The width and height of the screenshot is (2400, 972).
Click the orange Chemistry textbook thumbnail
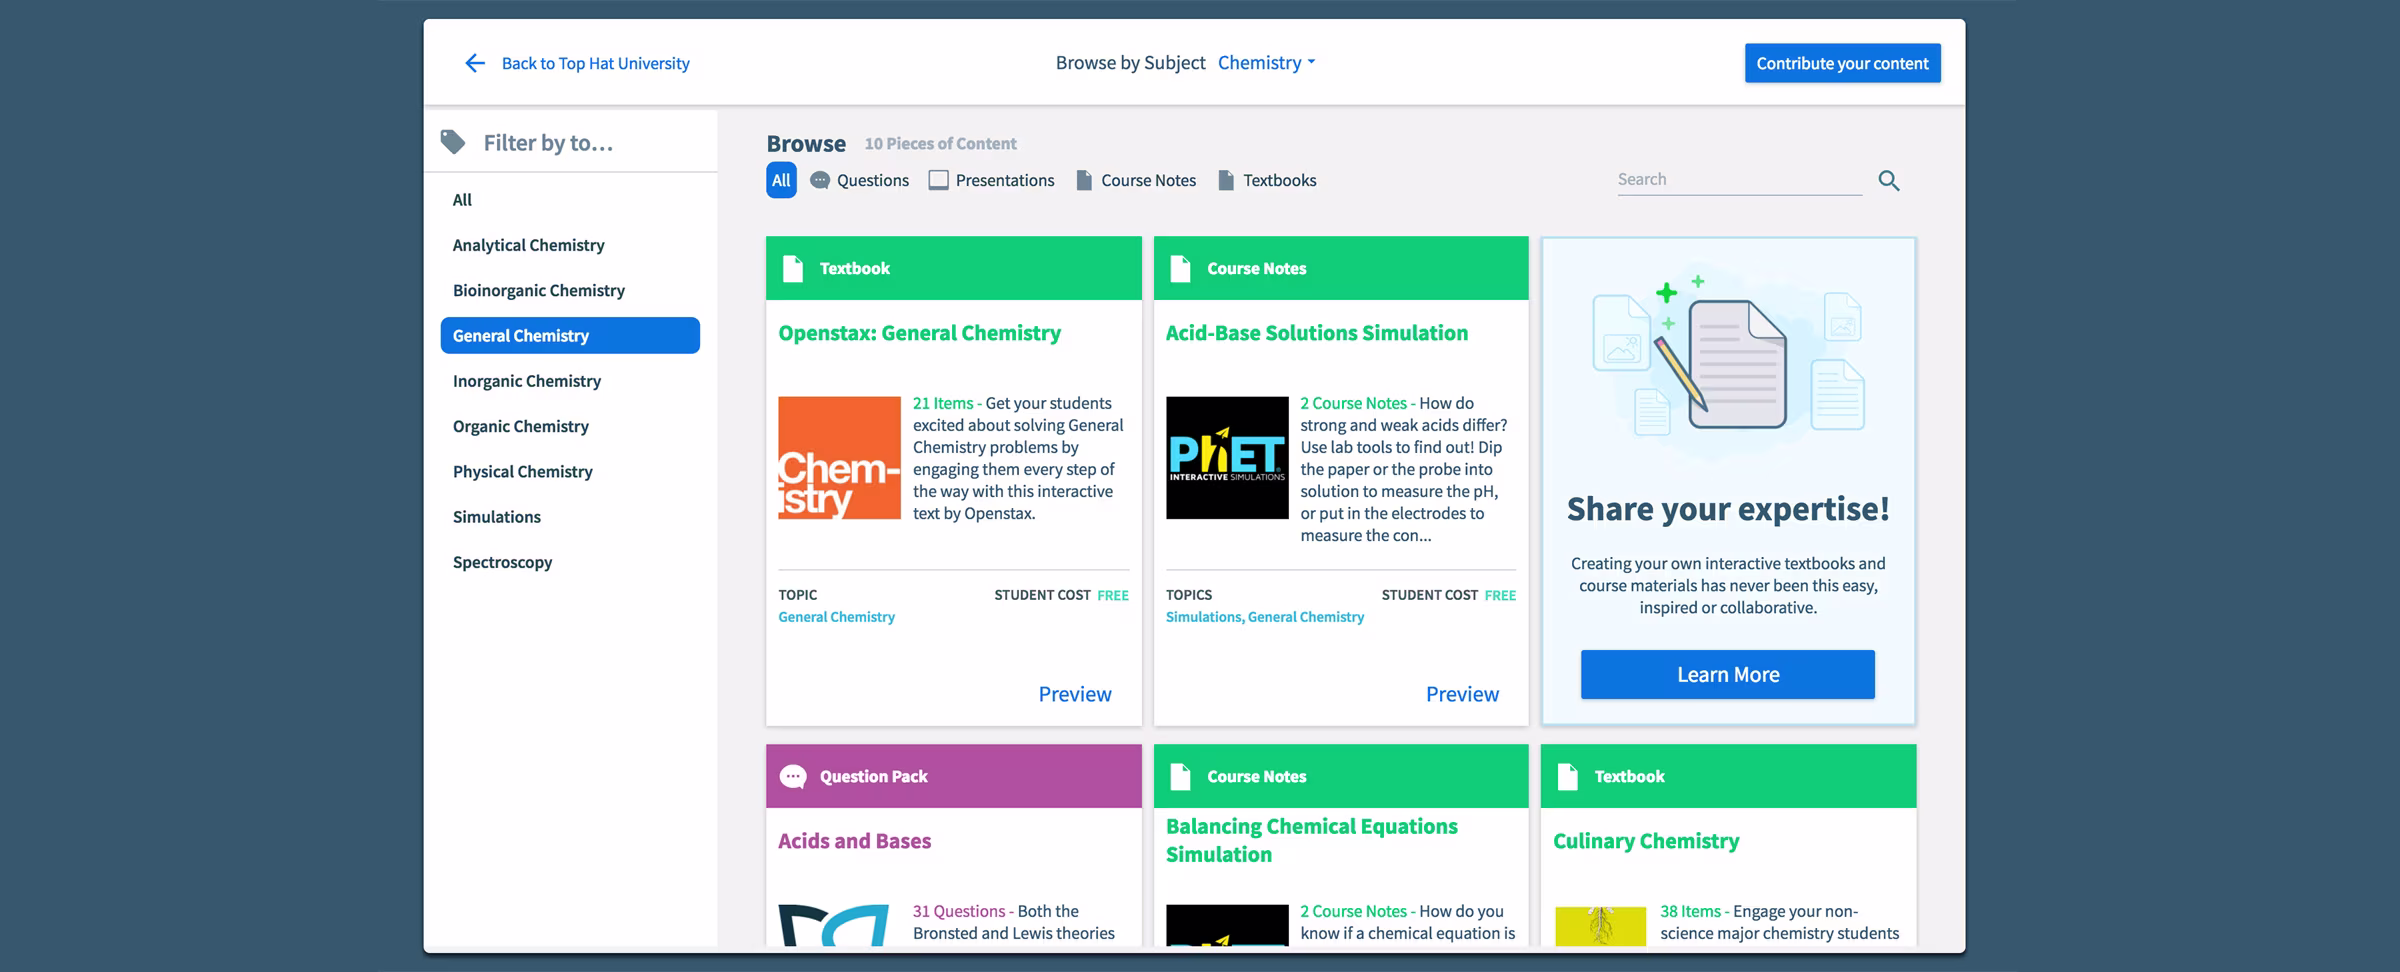[x=839, y=458]
